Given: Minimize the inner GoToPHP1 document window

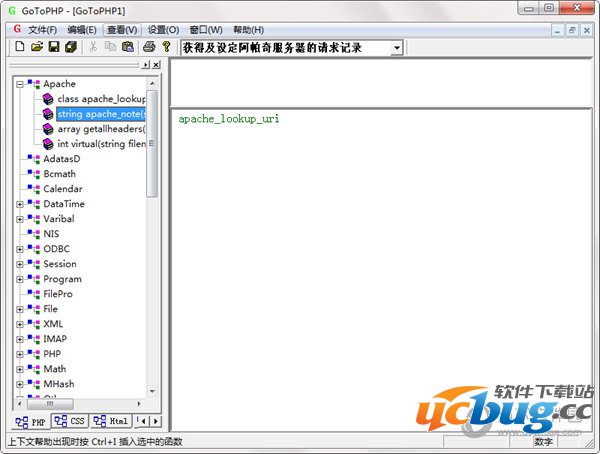Looking at the screenshot, I should [x=557, y=30].
